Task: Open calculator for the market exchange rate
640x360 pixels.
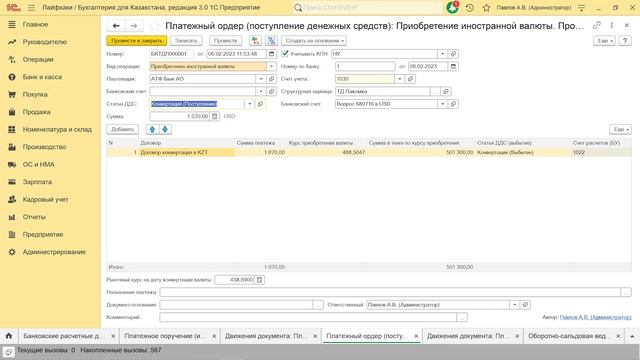Action: click(259, 280)
